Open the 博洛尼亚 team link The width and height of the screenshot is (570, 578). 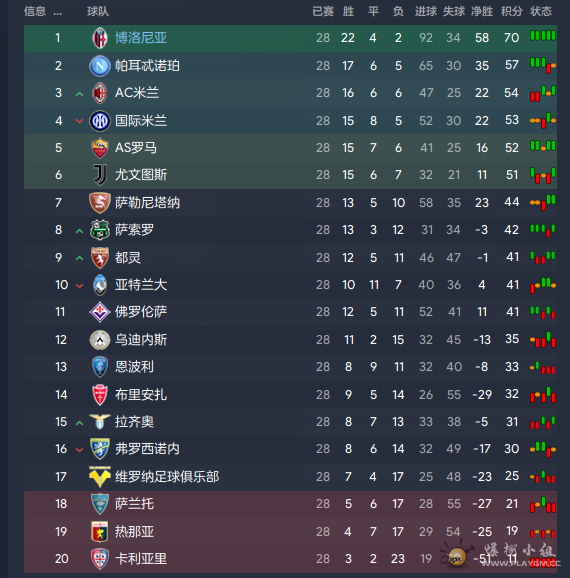141,38
